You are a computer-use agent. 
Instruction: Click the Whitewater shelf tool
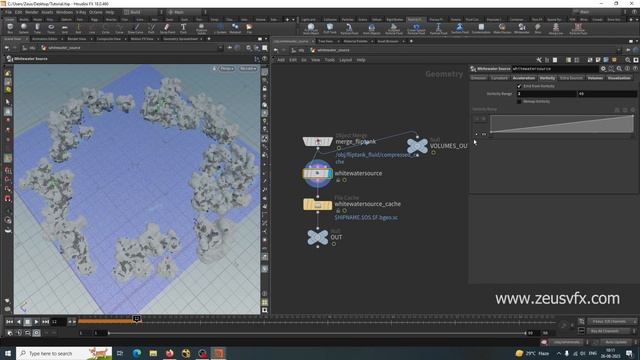pos(522,28)
